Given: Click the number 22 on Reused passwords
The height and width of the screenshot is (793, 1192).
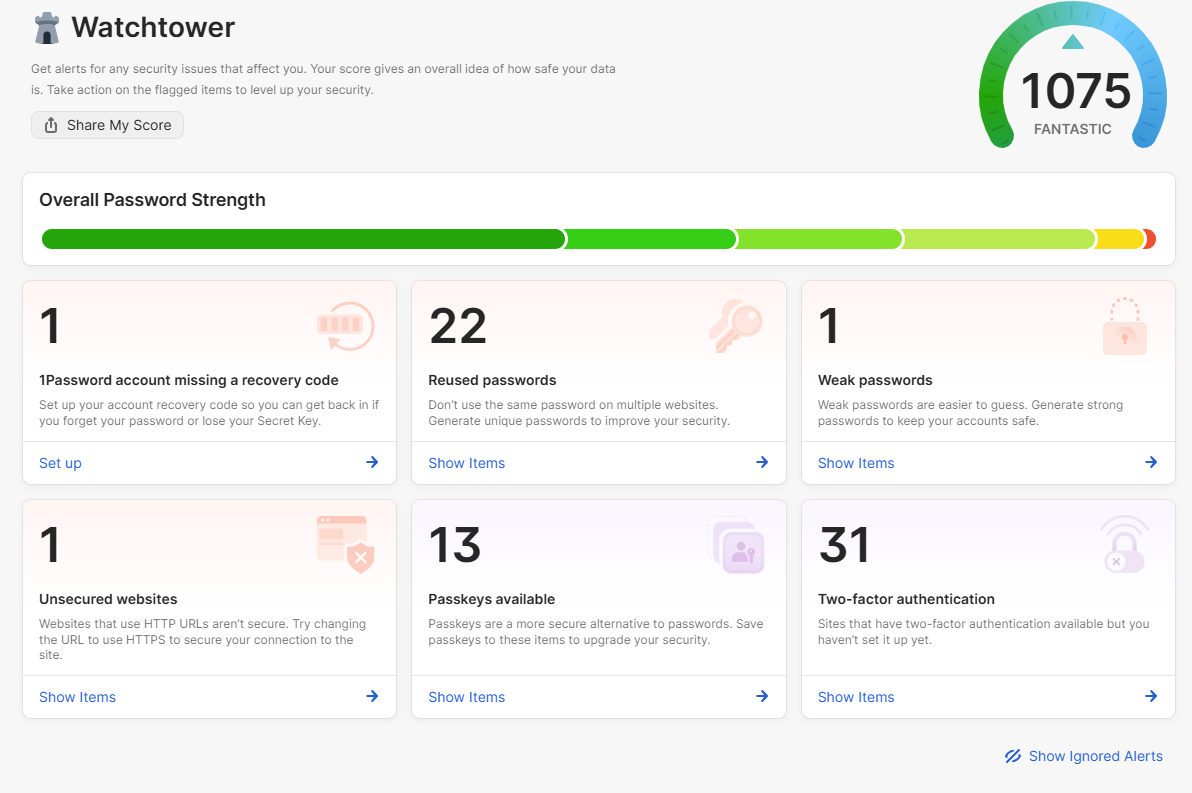Looking at the screenshot, I should click(x=458, y=326).
